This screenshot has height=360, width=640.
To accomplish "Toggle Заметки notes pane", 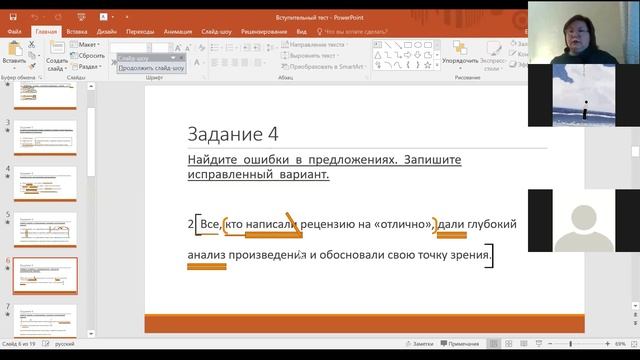I will 419,344.
